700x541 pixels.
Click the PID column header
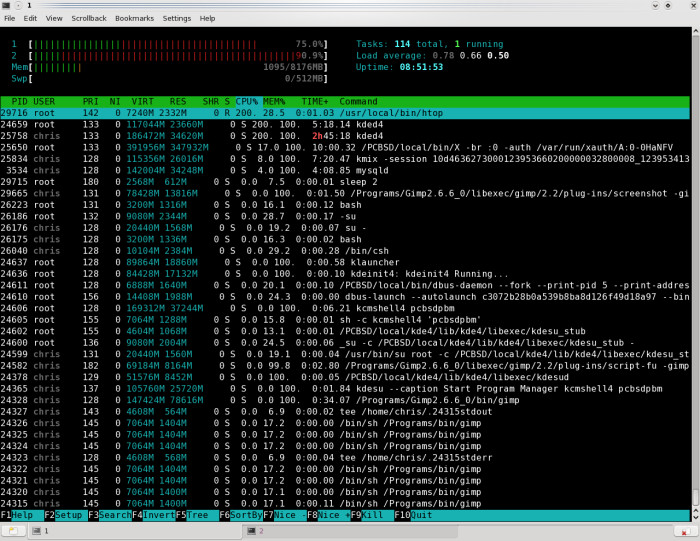pos(19,101)
